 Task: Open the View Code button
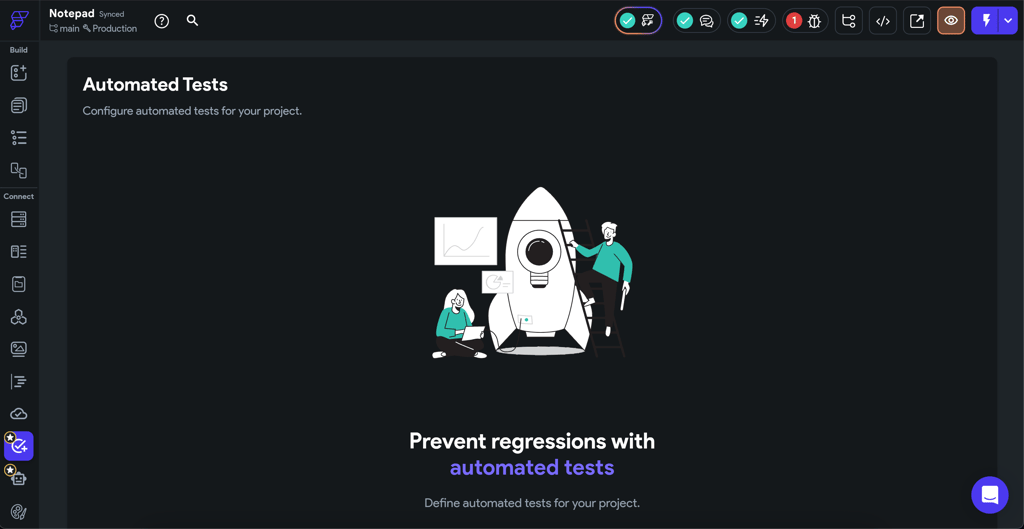(x=883, y=21)
